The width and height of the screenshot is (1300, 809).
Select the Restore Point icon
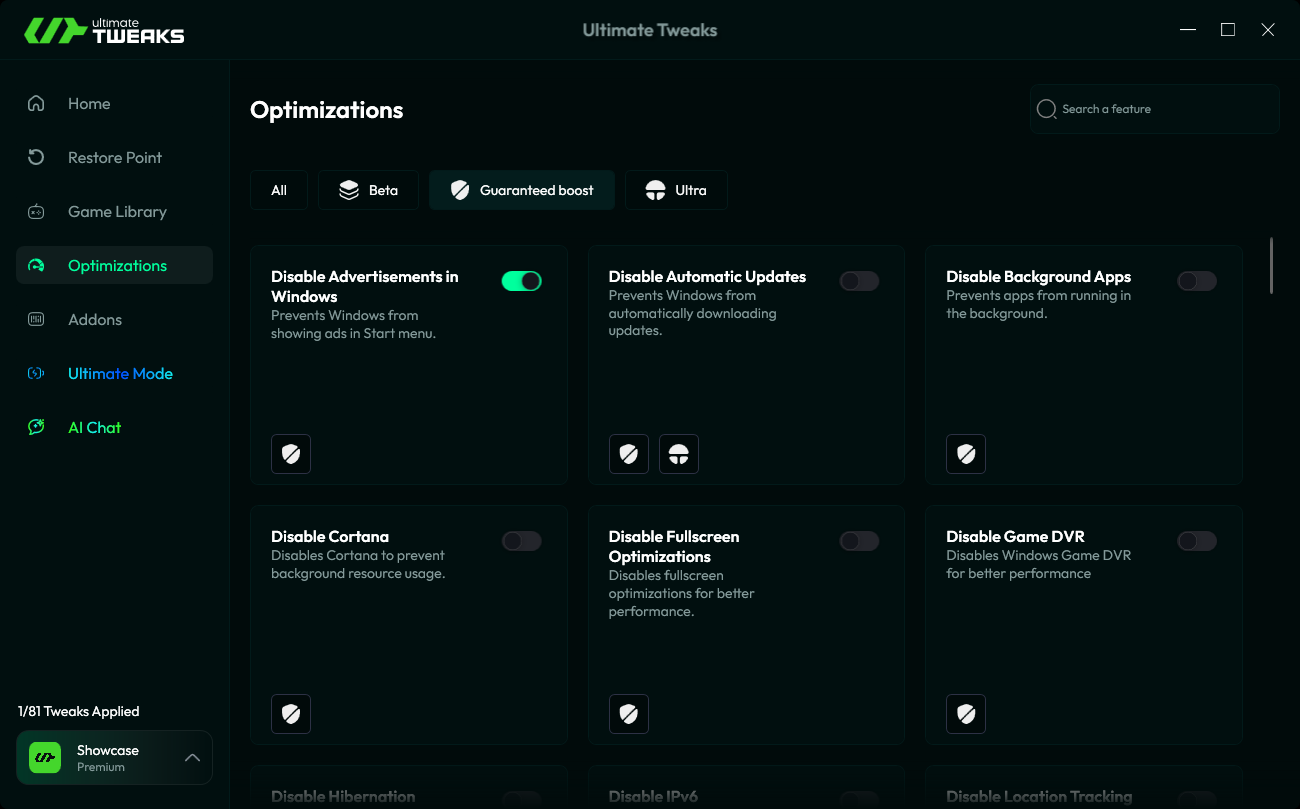[x=36, y=157]
